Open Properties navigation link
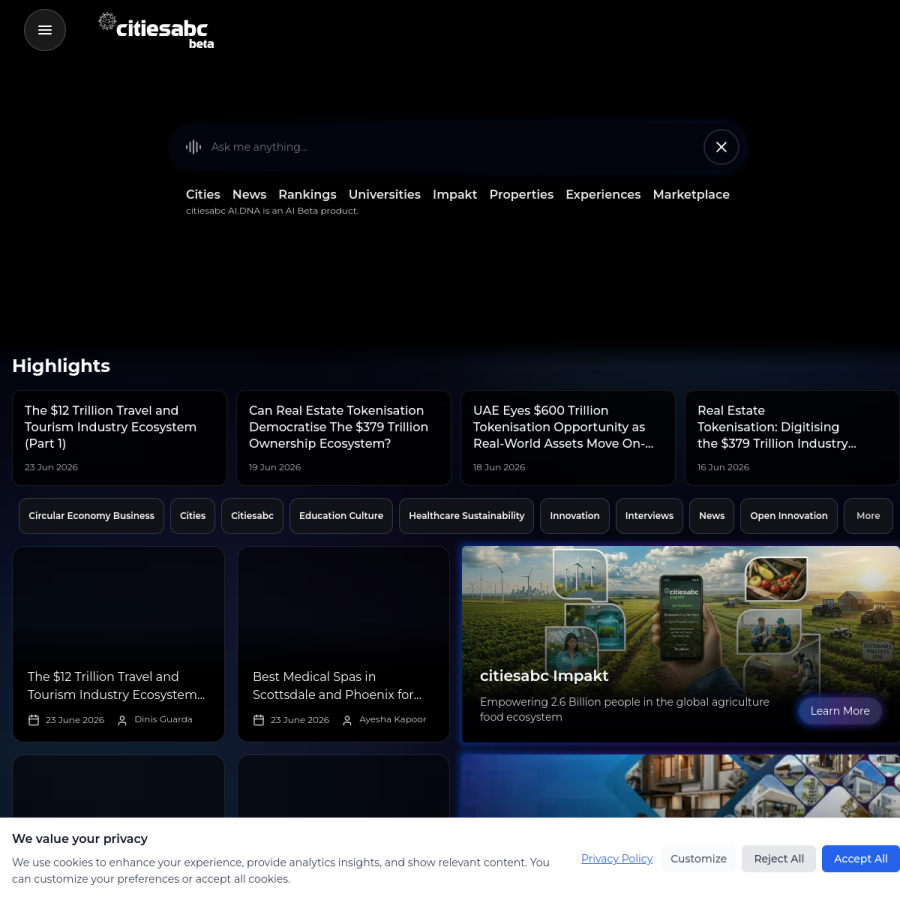The image size is (900, 900). tap(521, 195)
